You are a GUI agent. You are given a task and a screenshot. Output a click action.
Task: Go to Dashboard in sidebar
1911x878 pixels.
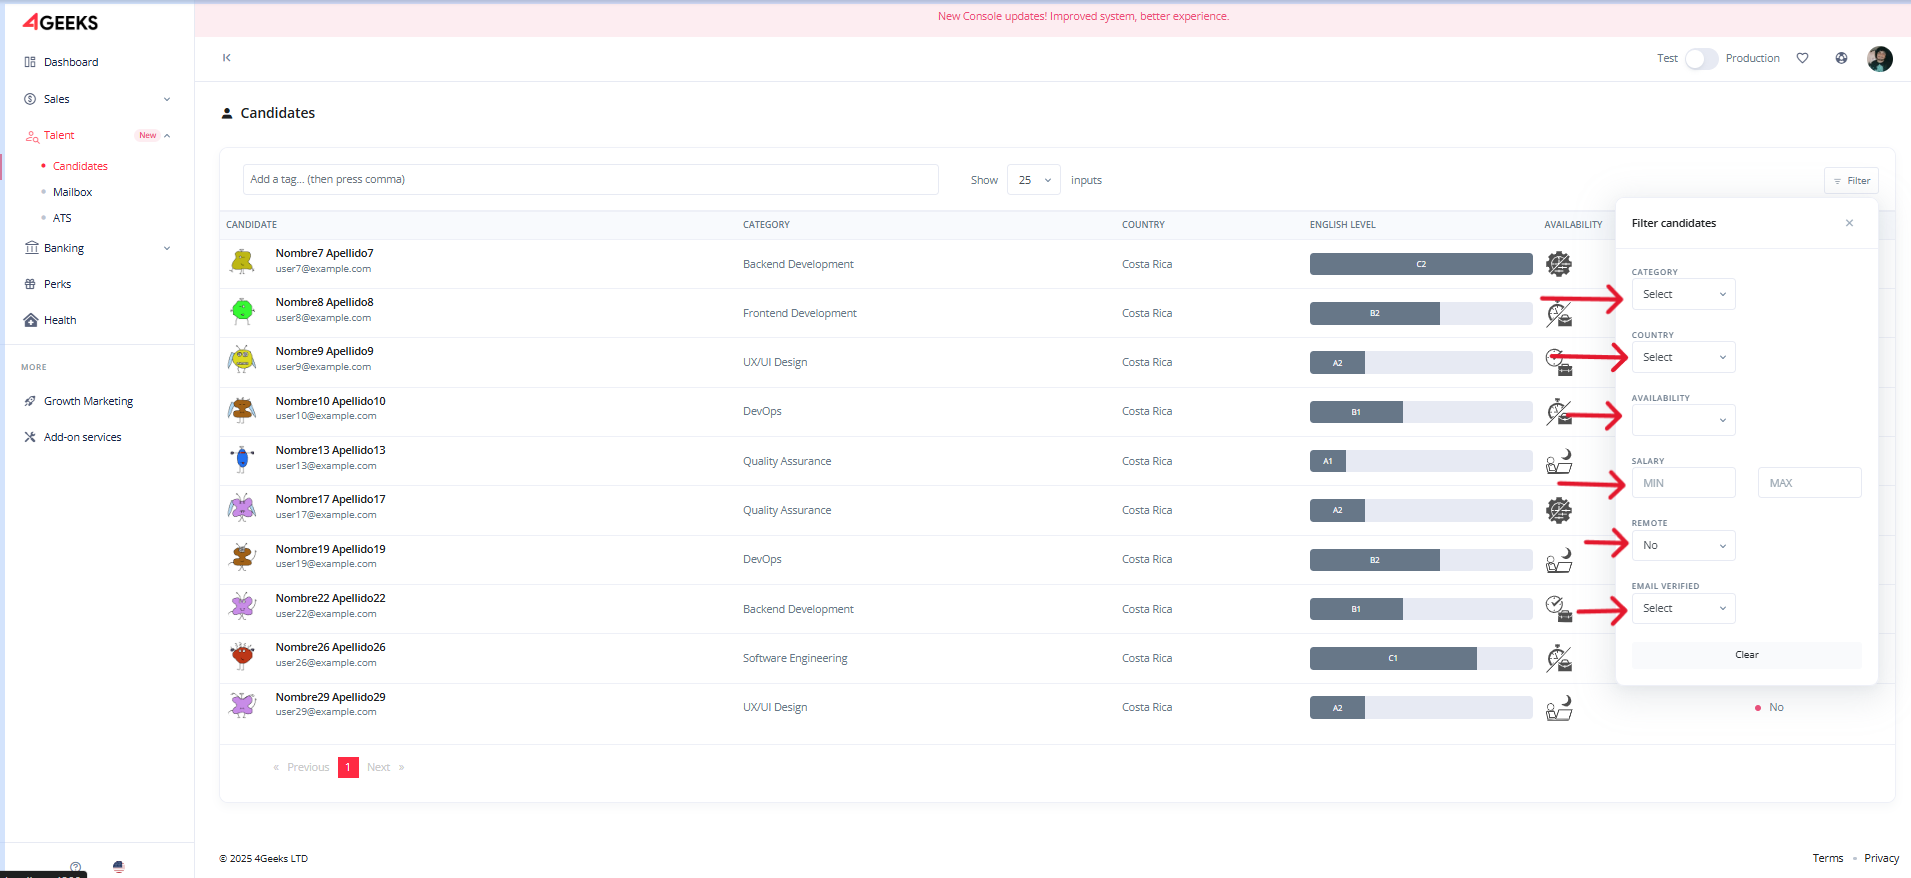tap(70, 62)
